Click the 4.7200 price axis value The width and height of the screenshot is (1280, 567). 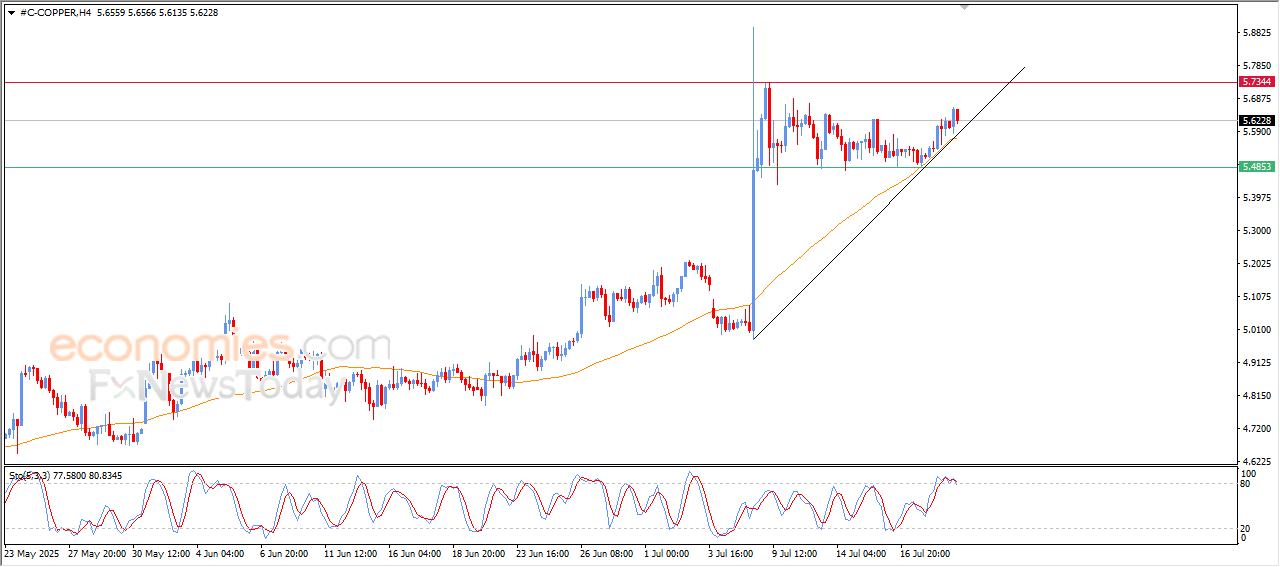click(x=1256, y=429)
